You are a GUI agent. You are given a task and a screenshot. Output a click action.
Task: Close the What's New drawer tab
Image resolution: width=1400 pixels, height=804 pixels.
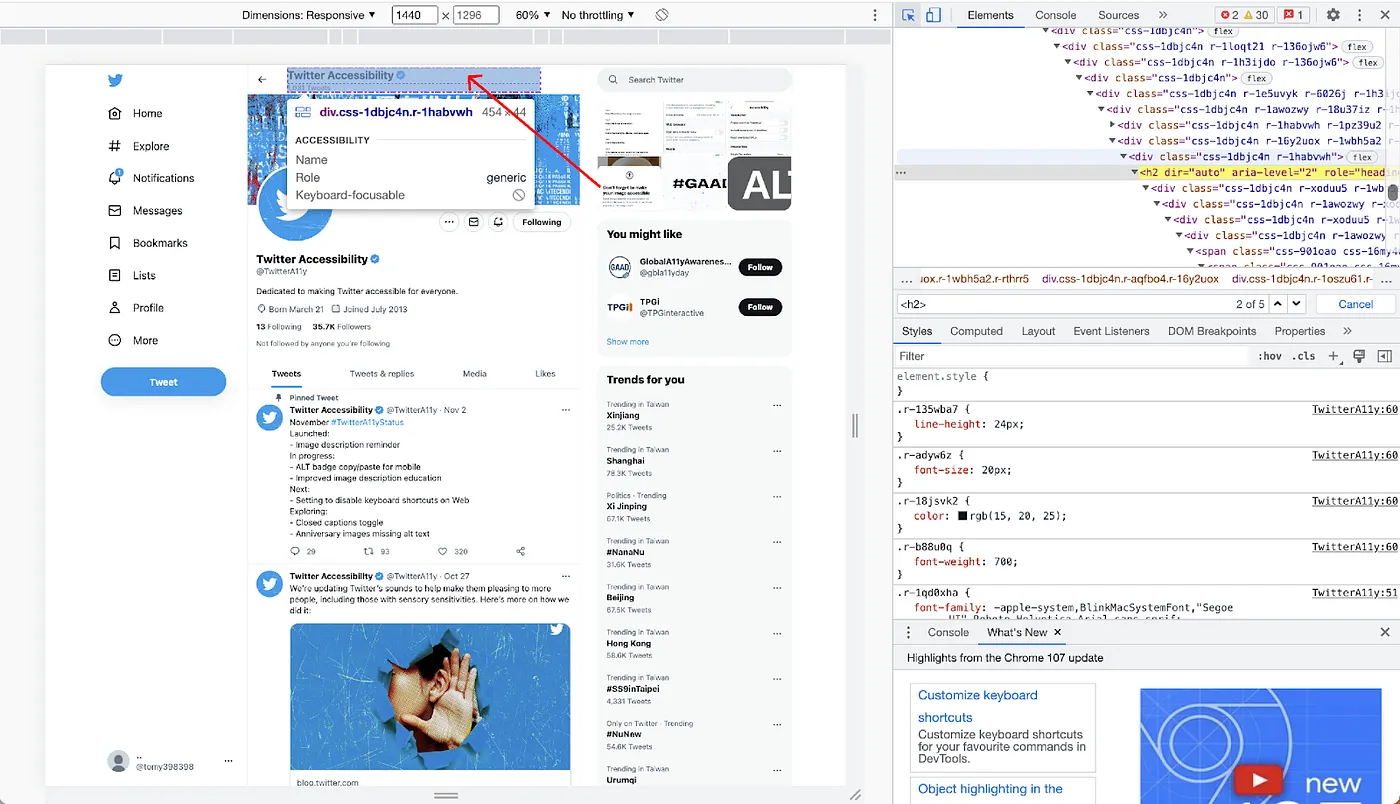pos(1057,632)
